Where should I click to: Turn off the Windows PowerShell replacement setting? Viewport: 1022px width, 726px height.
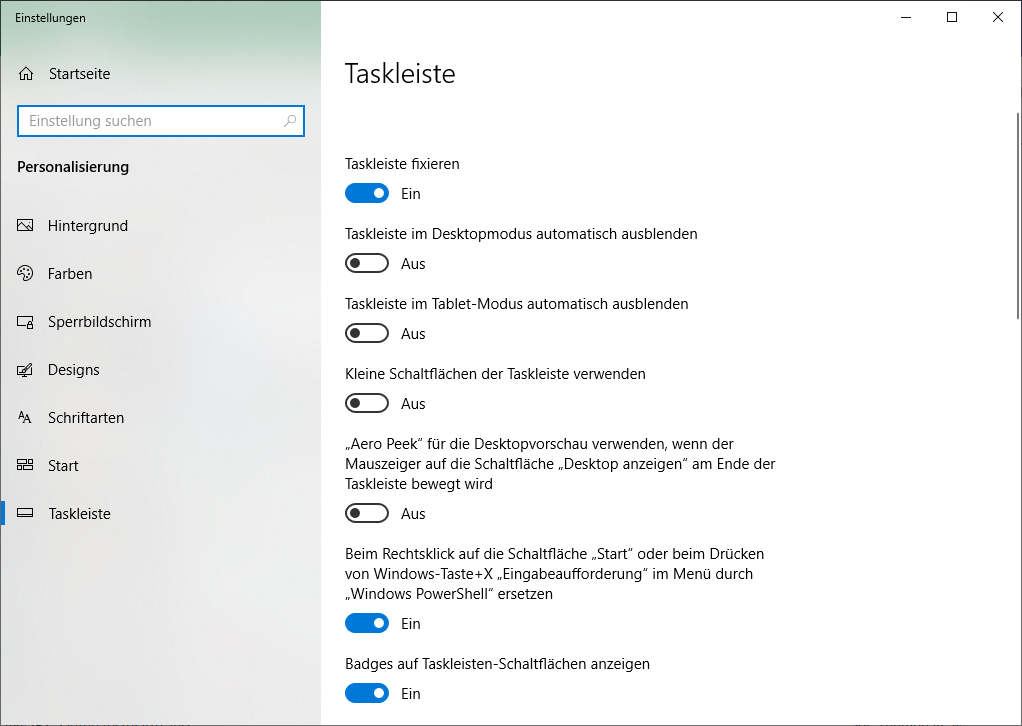click(367, 623)
